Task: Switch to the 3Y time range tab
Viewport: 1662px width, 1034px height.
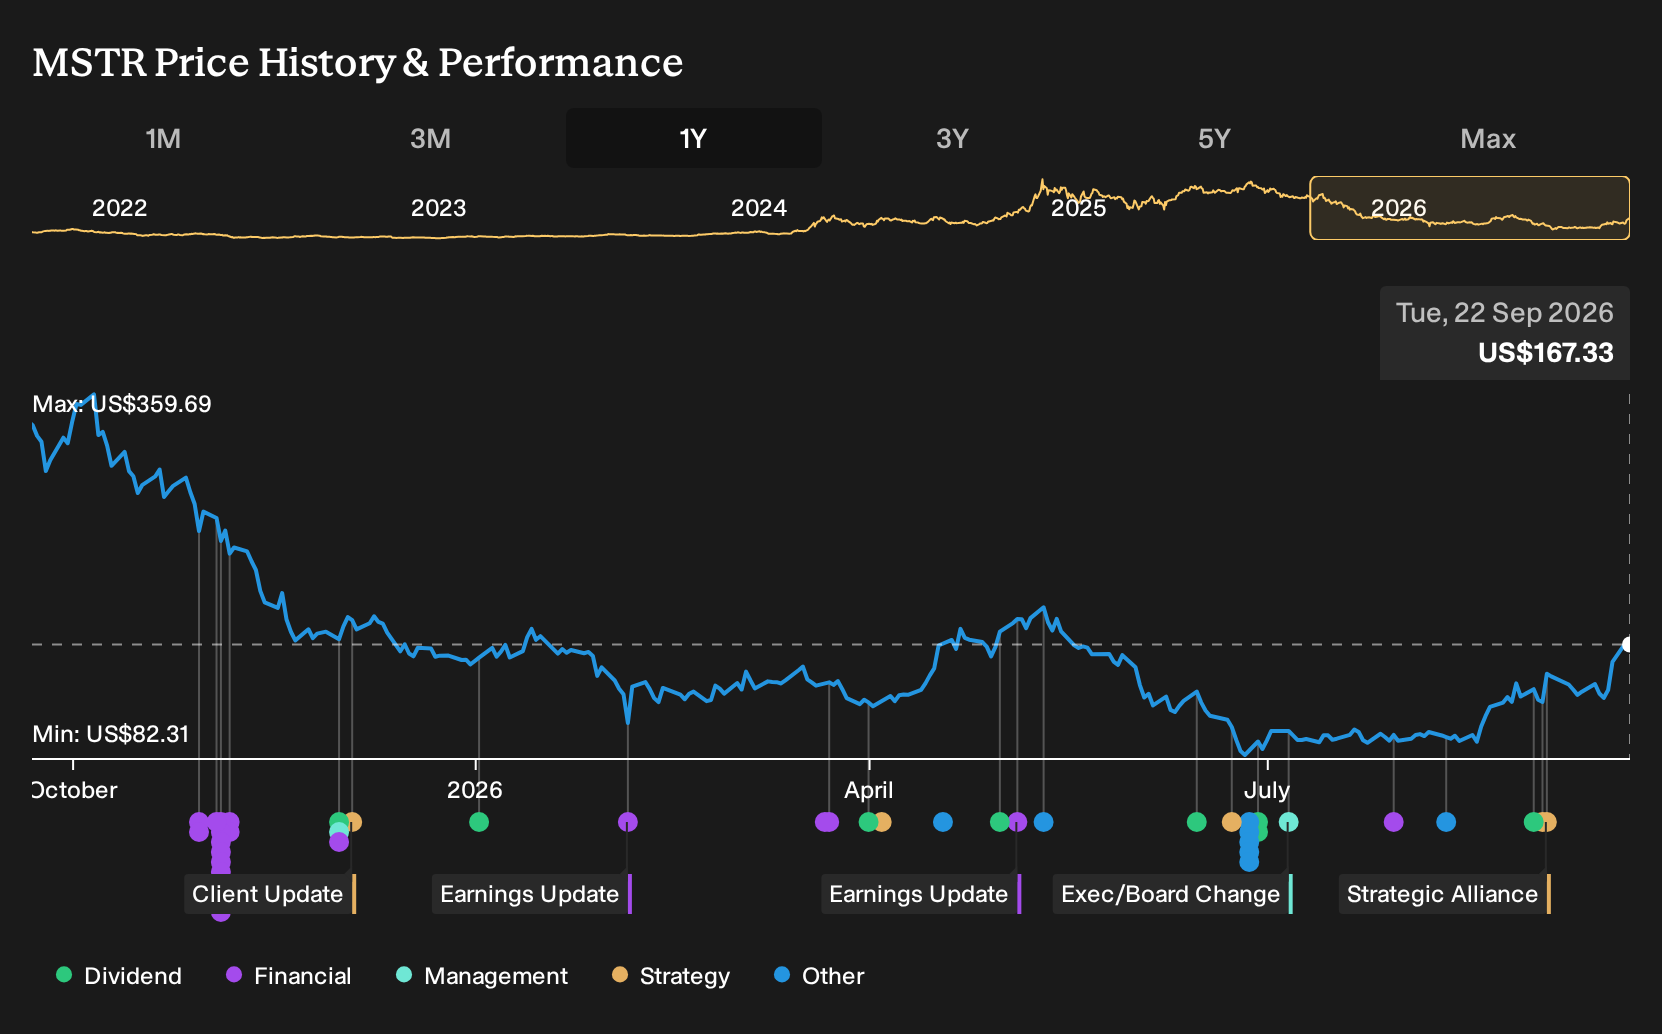Action: pyautogui.click(x=952, y=138)
